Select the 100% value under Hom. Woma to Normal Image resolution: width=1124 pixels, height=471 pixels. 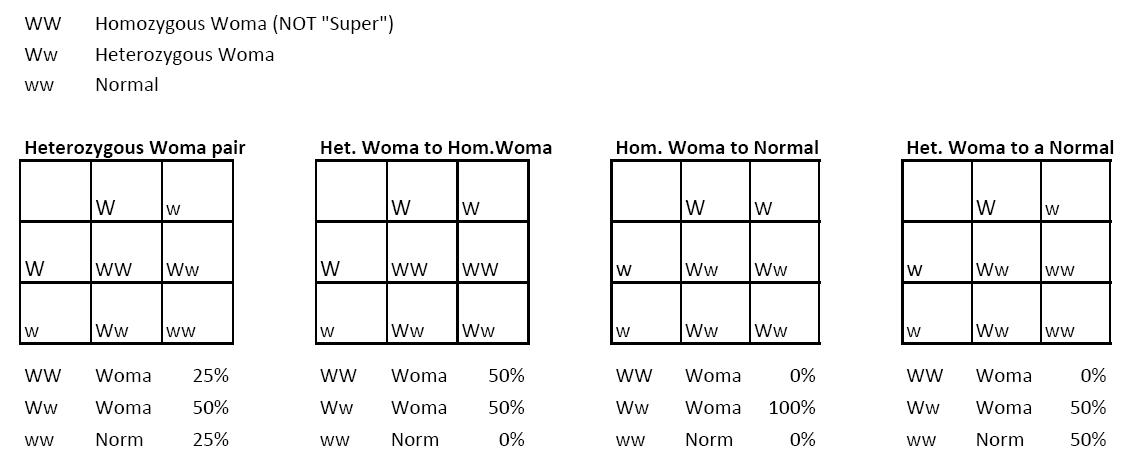[792, 407]
